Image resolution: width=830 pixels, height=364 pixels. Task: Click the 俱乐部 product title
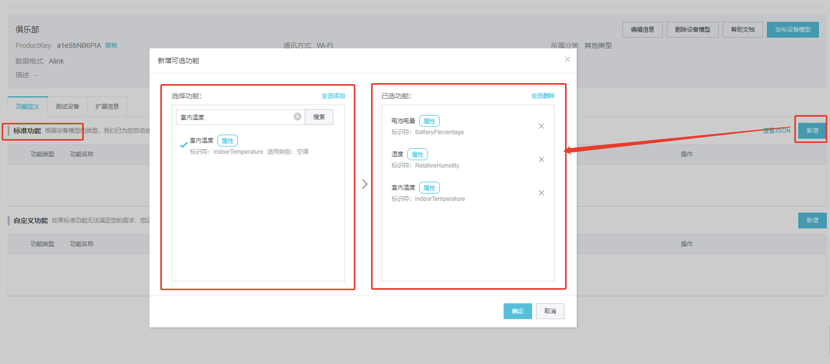coord(28,30)
